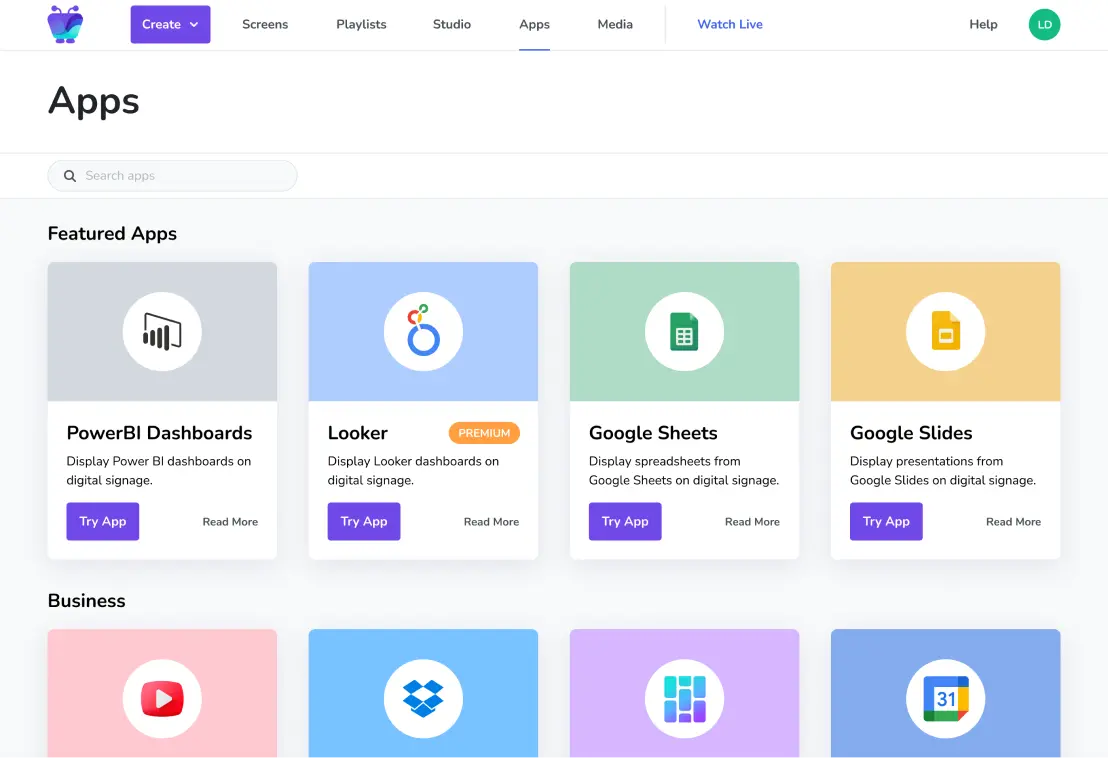The width and height of the screenshot is (1108, 758).
Task: Try the Looker app
Action: click(x=364, y=521)
